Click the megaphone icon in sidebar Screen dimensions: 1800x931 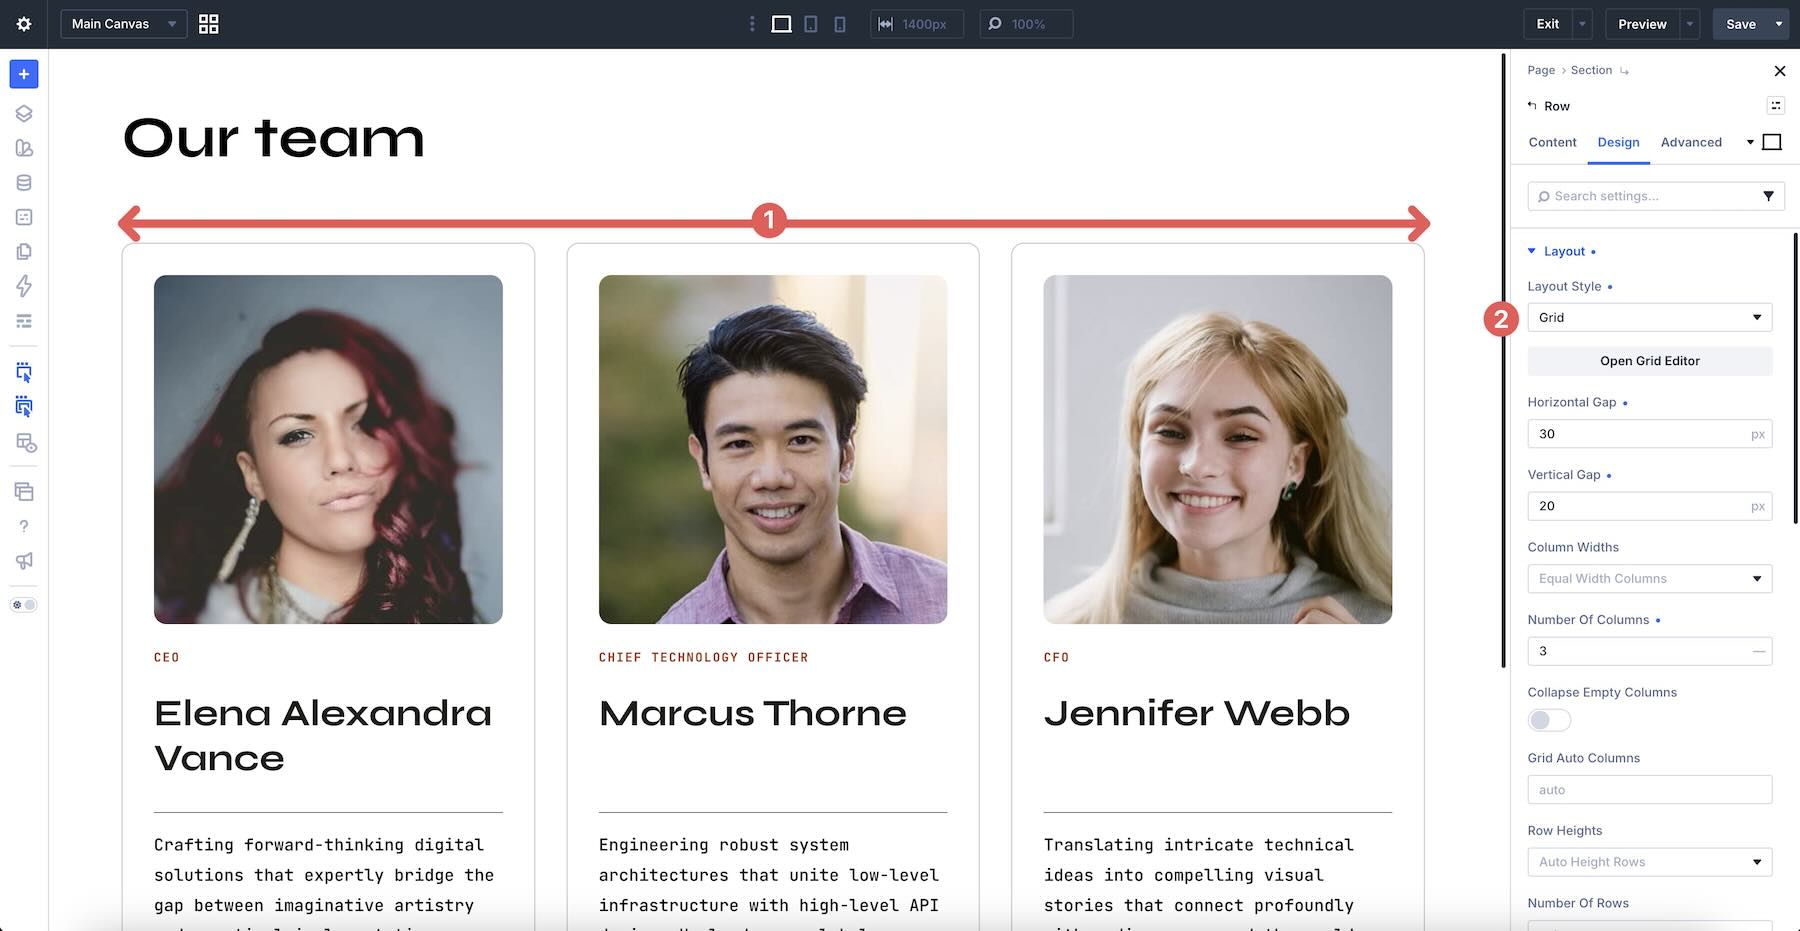(24, 561)
